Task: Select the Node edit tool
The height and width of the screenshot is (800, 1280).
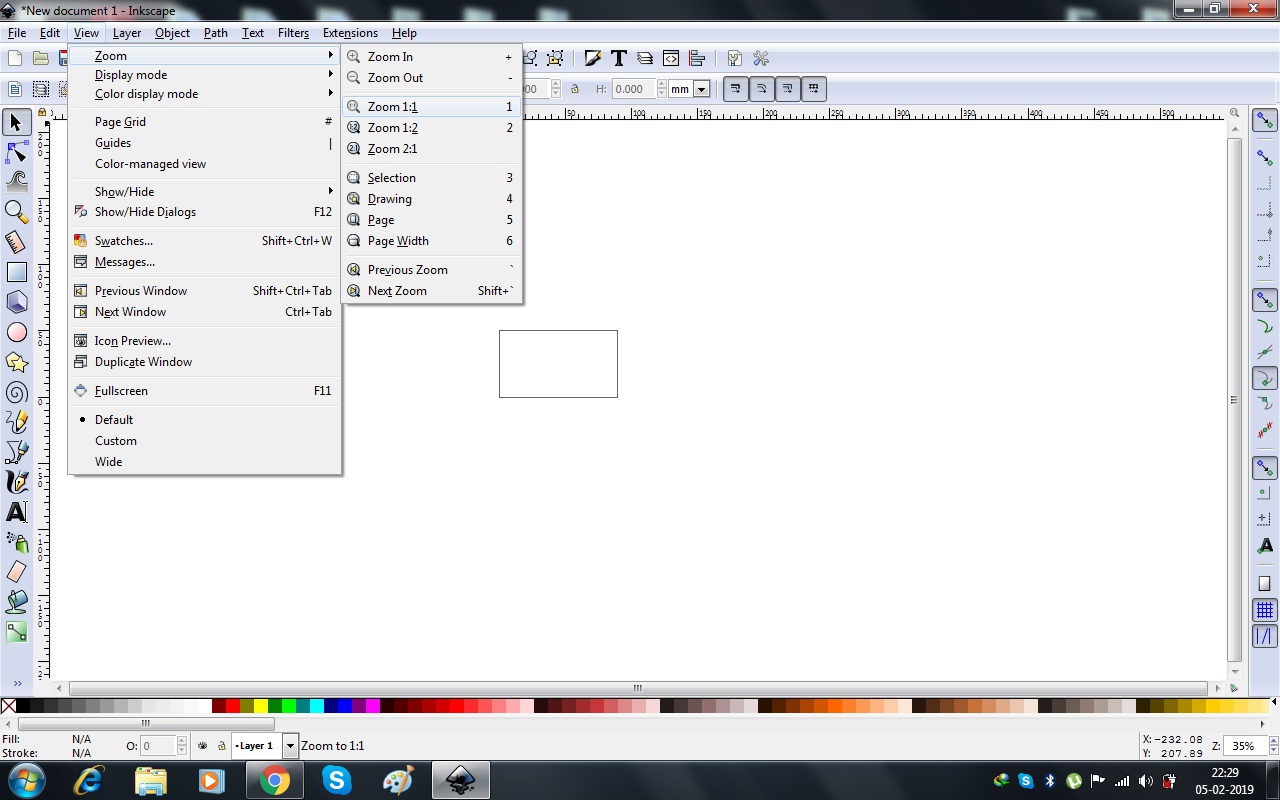Action: pyautogui.click(x=16, y=152)
